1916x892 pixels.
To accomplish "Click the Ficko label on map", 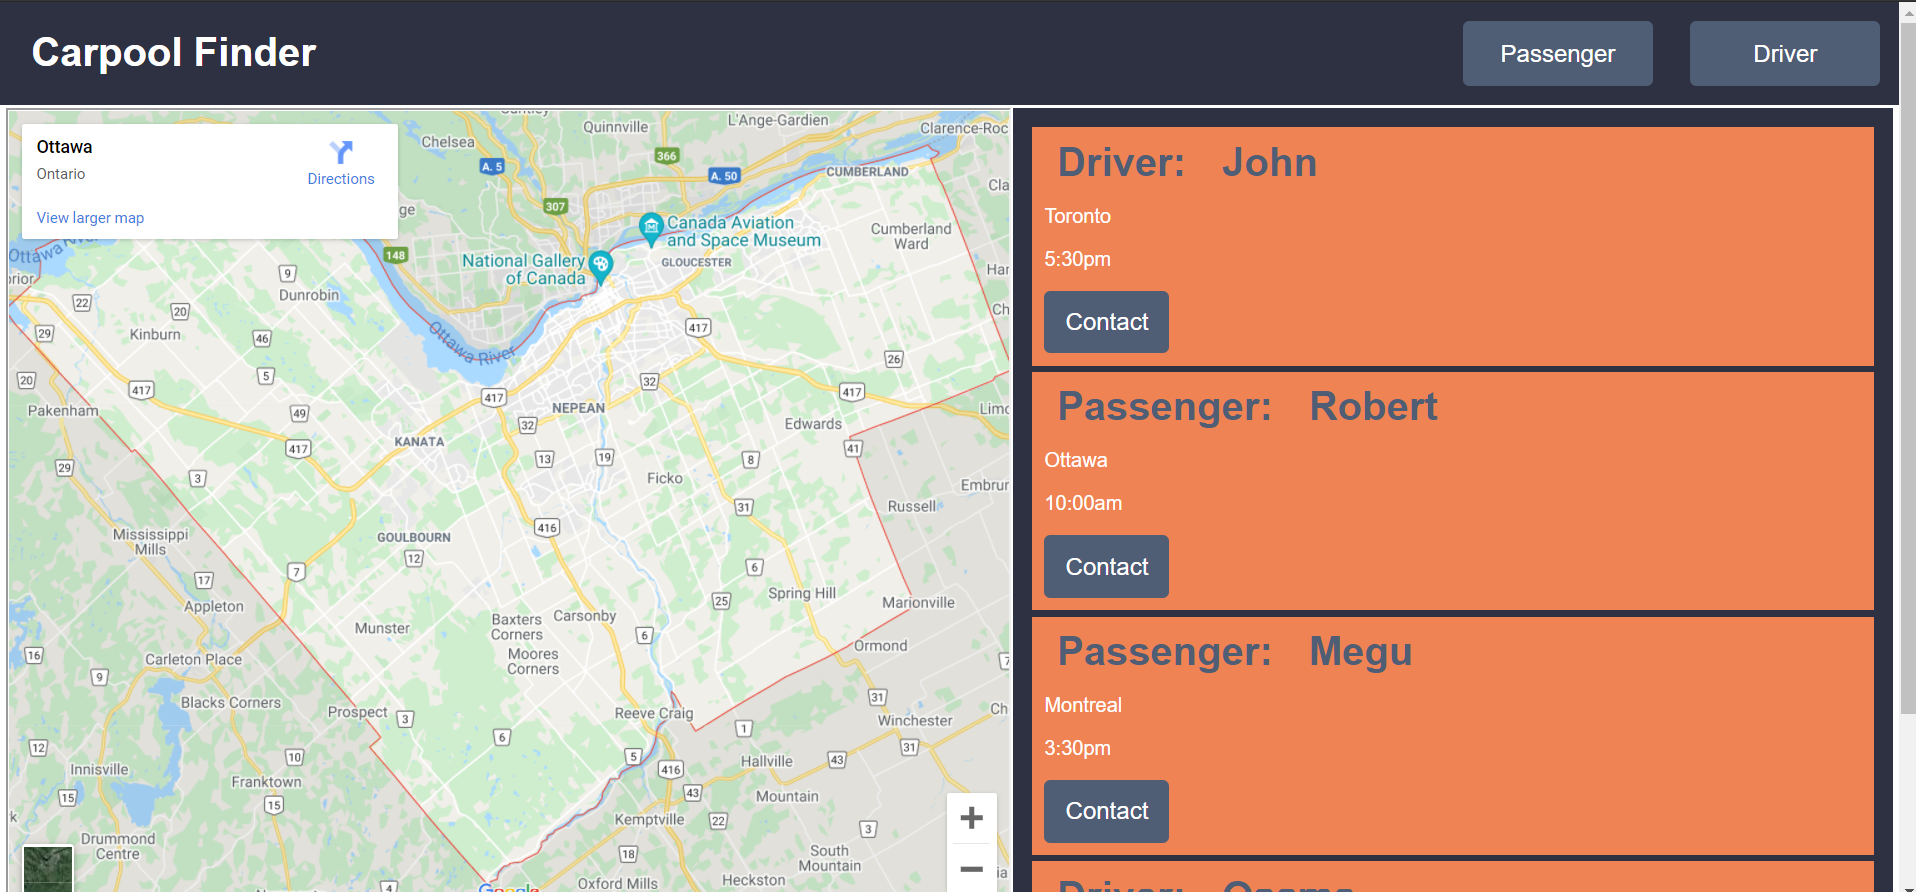I will coord(664,478).
